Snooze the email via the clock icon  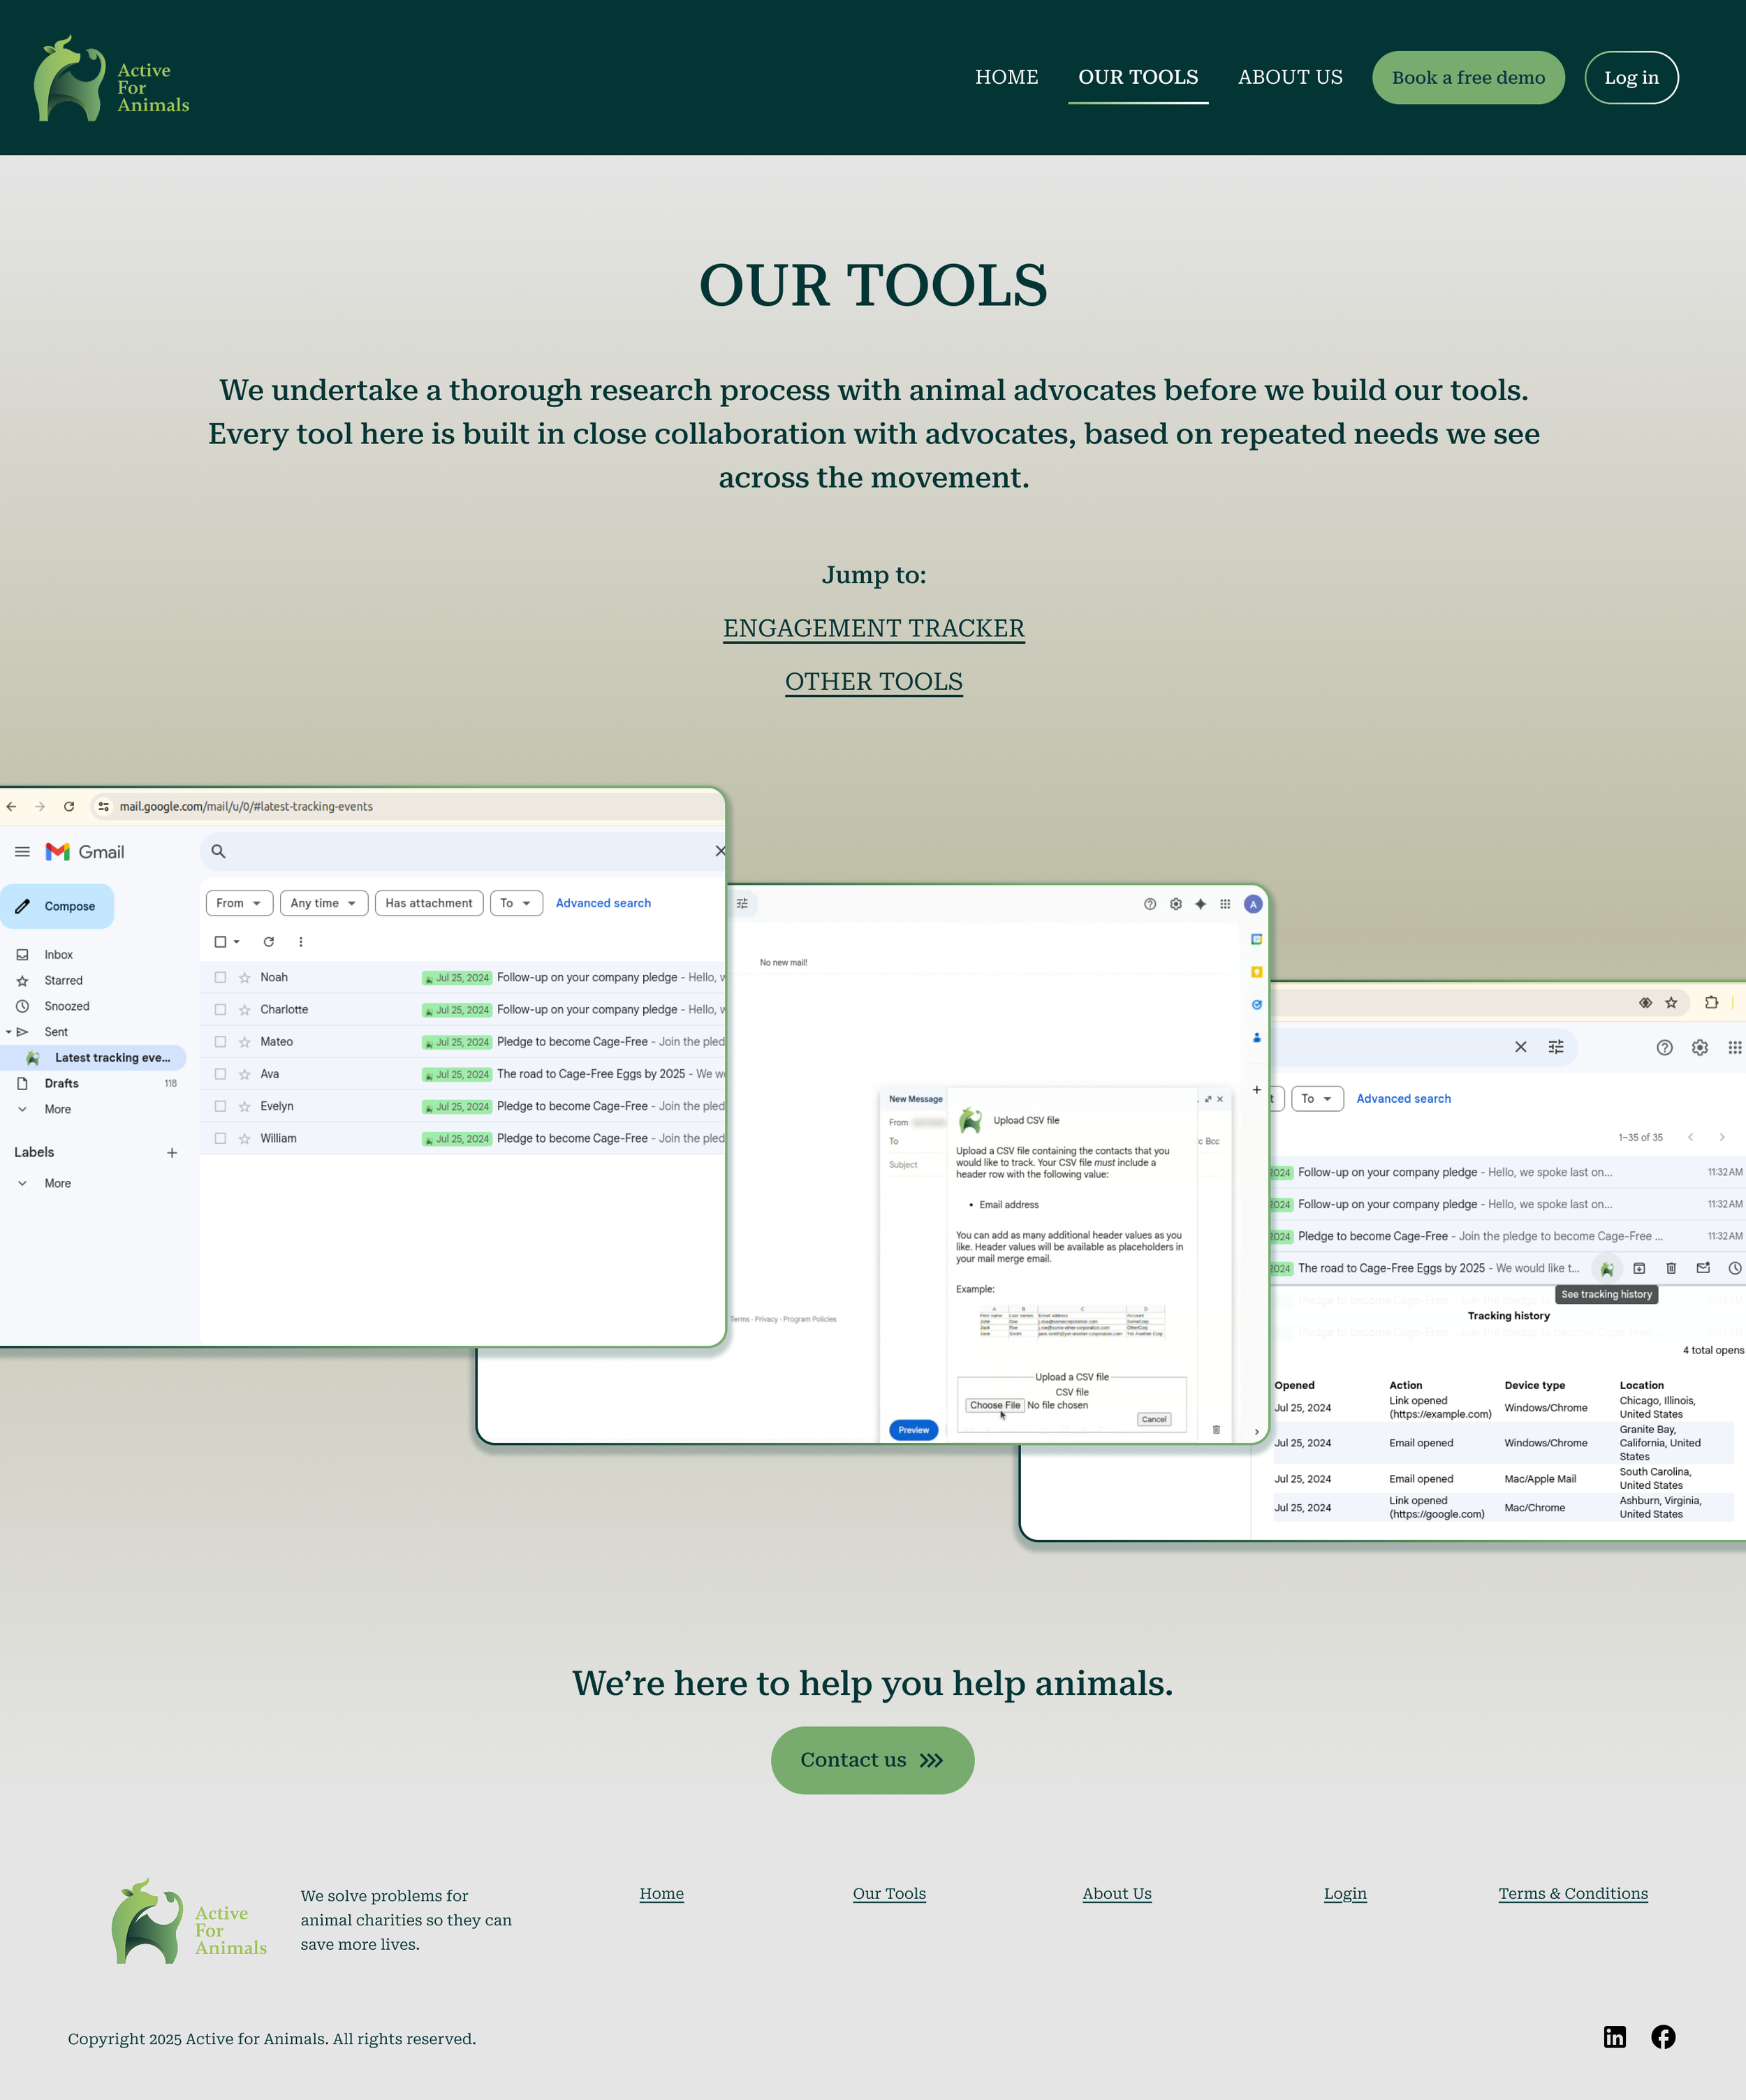click(x=1734, y=1268)
